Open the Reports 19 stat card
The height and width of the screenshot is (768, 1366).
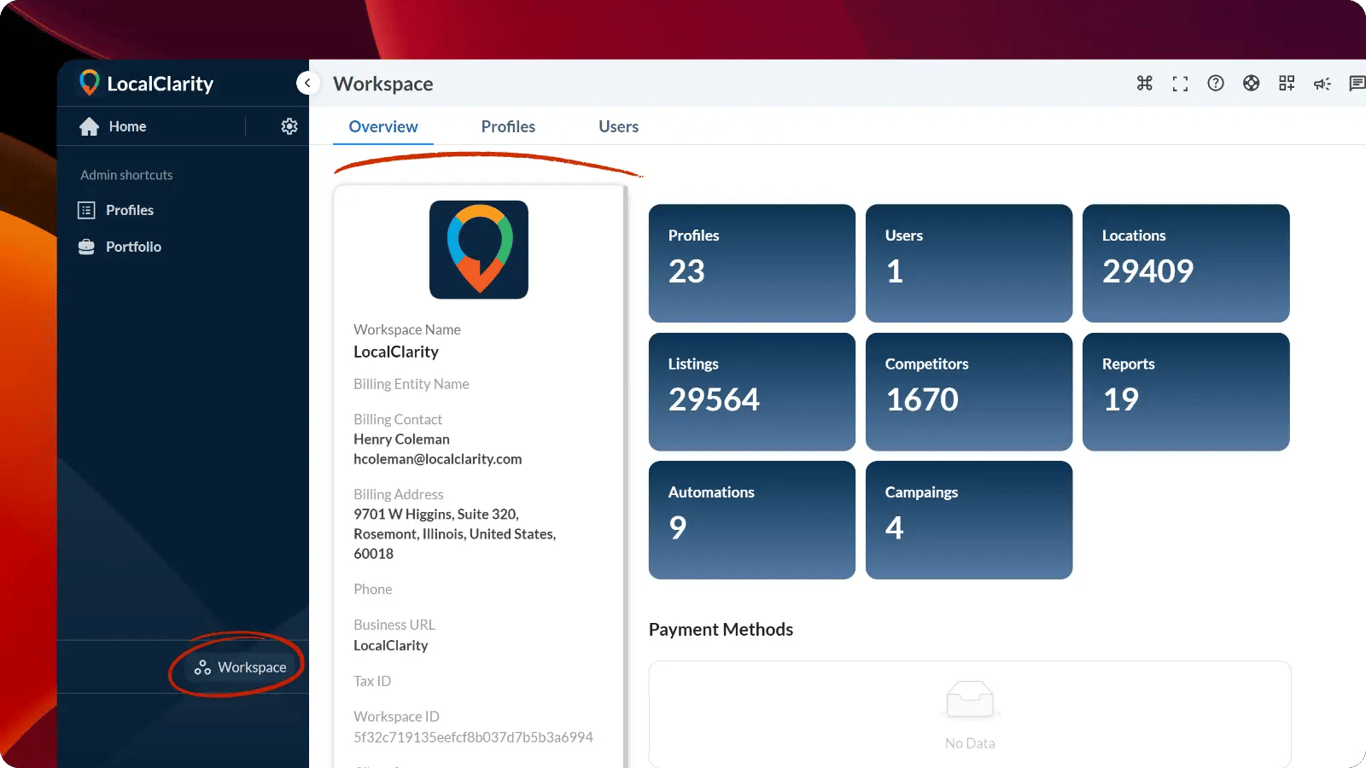tap(1186, 392)
